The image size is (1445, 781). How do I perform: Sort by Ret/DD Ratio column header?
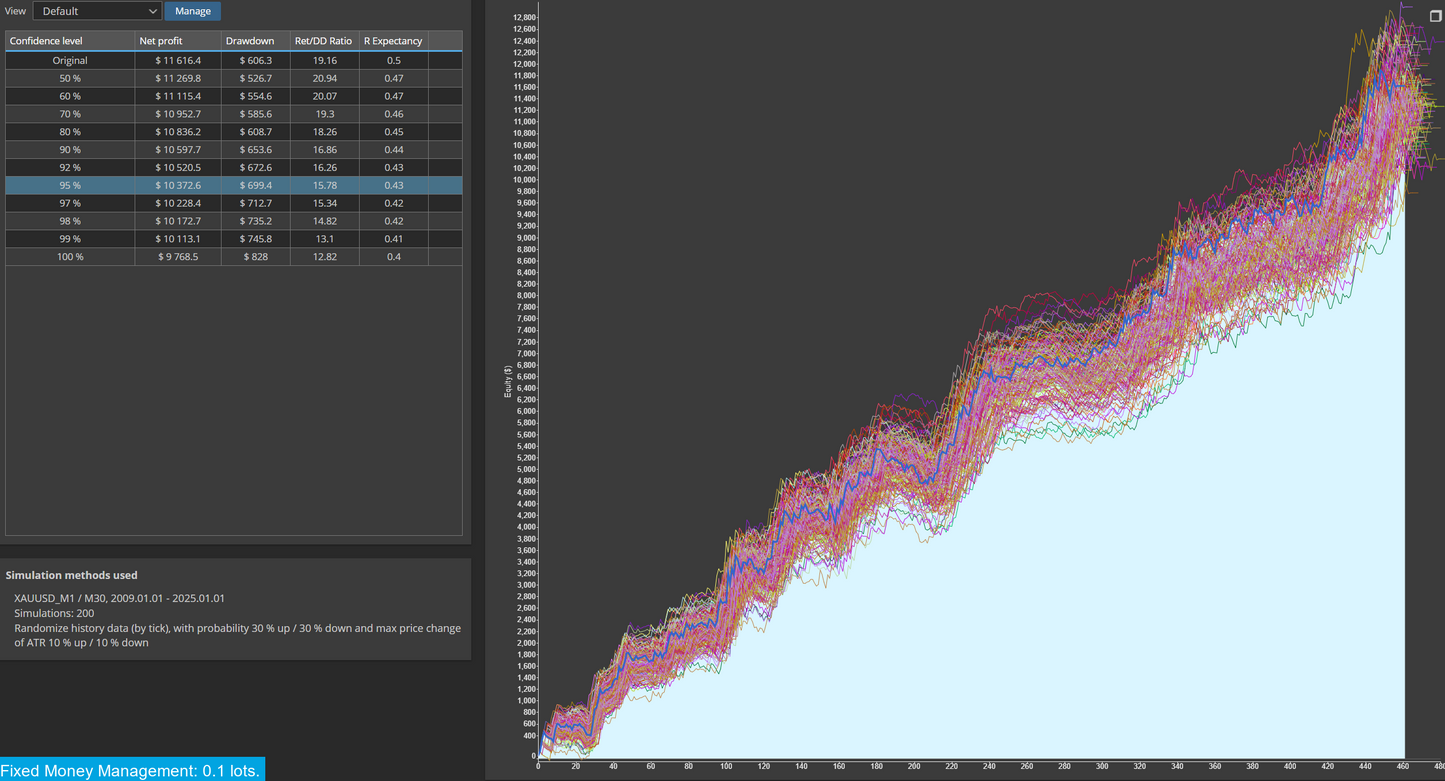click(324, 41)
